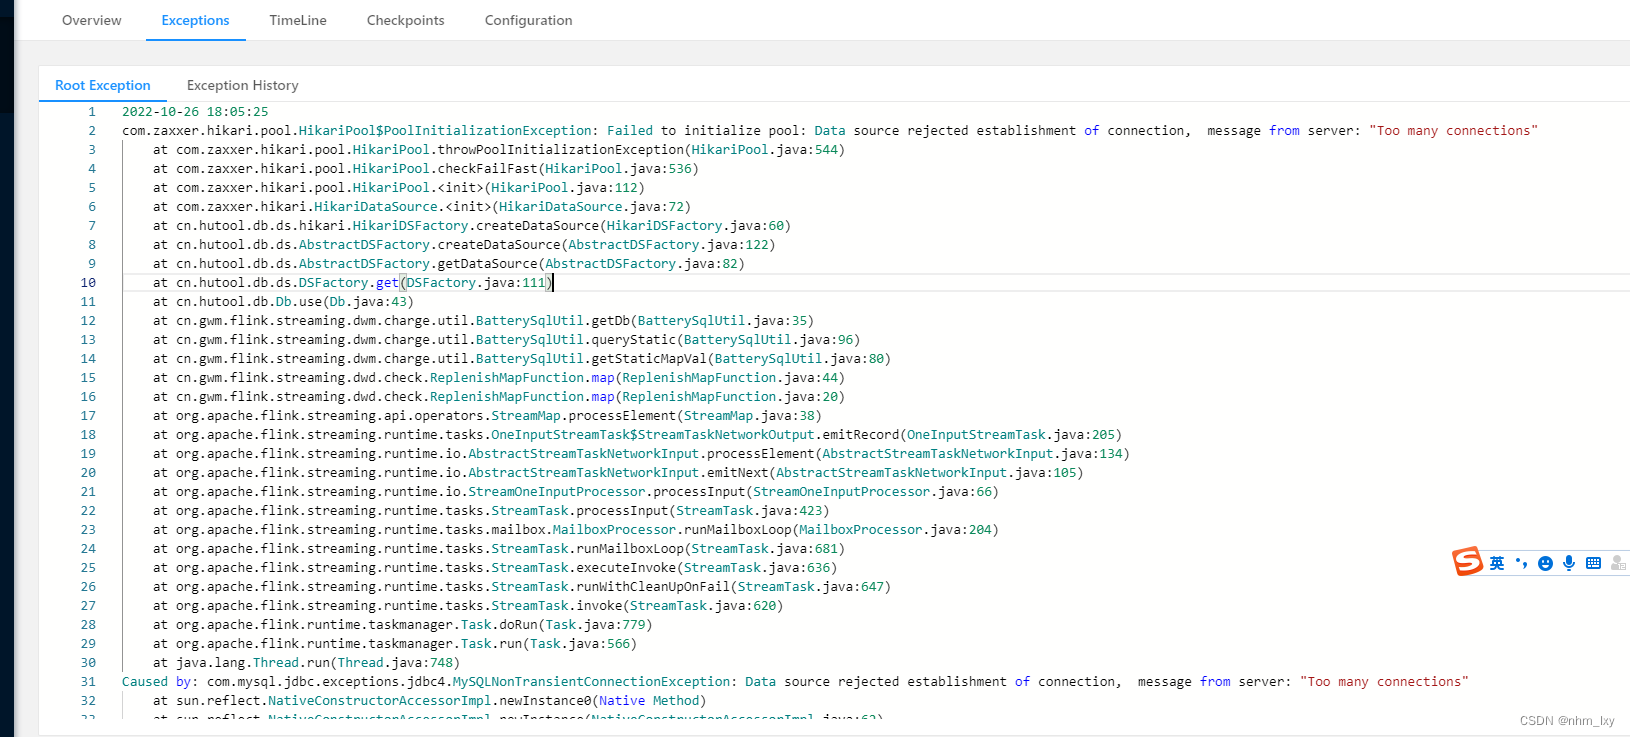The image size is (1630, 737).
Task: Click AbstractStreamTaskNetworkInput.java:134 on line 19
Action: point(972,454)
